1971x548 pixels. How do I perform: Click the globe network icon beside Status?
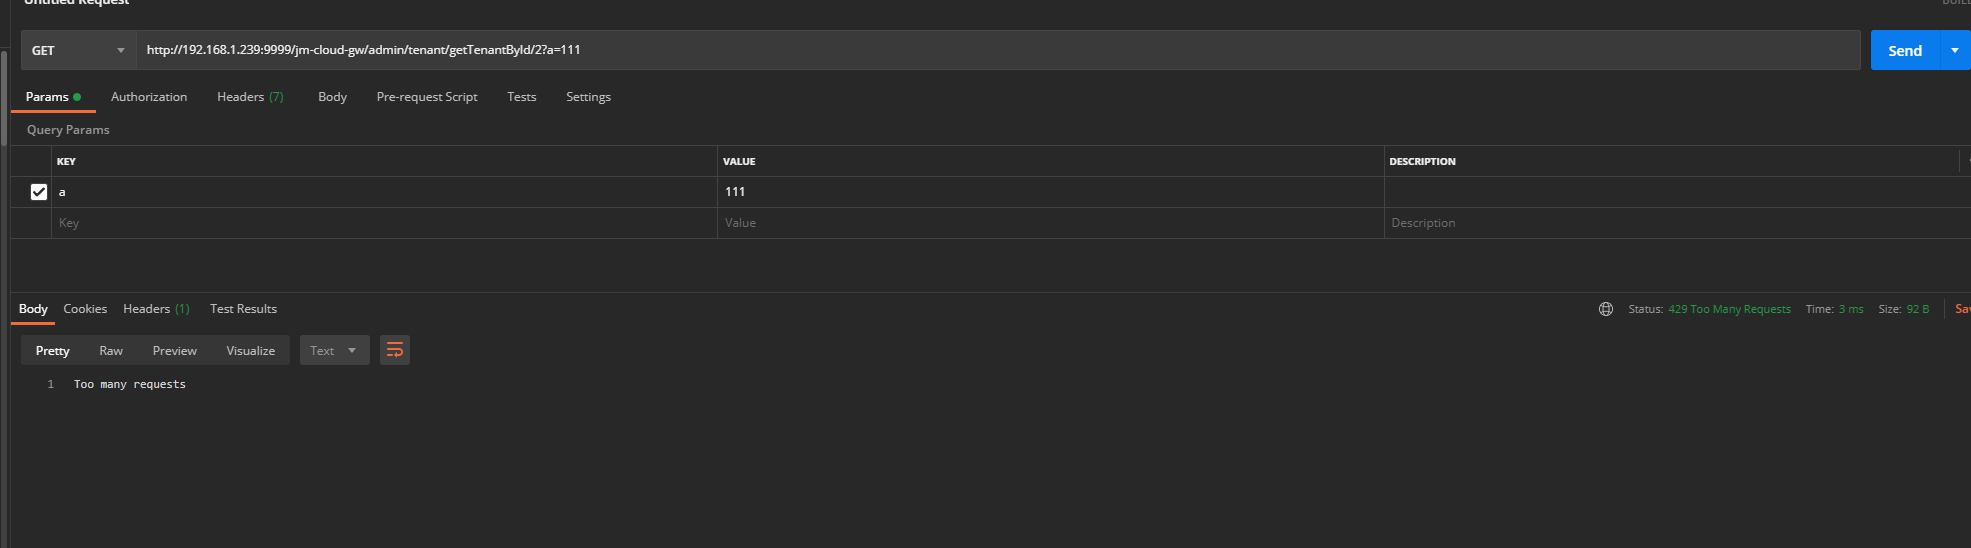tap(1606, 309)
